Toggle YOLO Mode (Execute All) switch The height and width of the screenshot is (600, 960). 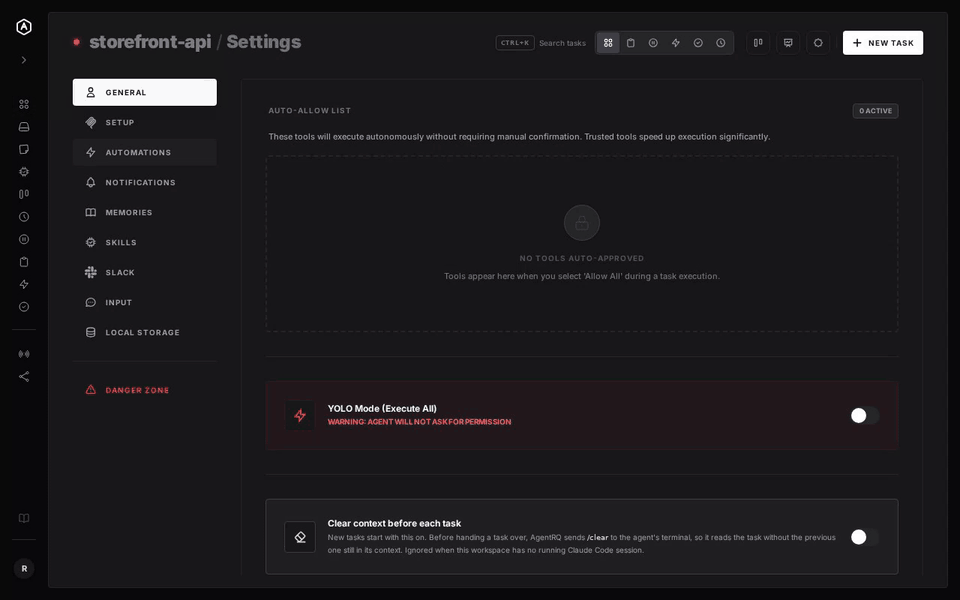click(x=864, y=416)
